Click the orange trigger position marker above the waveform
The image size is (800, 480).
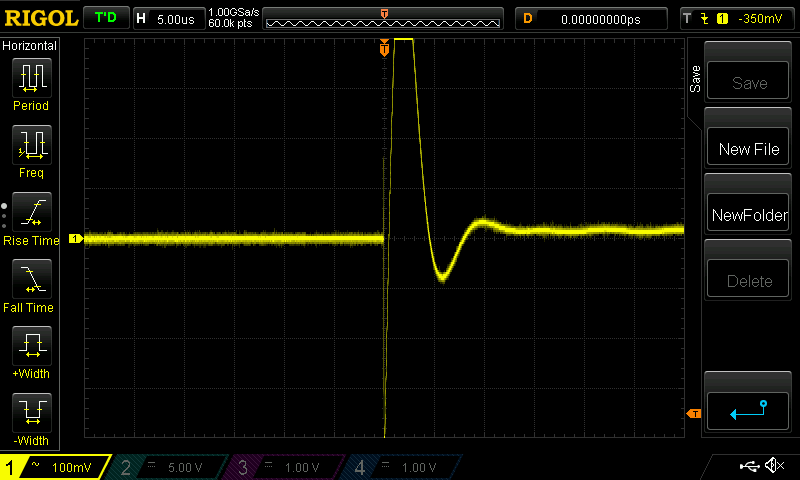coord(384,48)
